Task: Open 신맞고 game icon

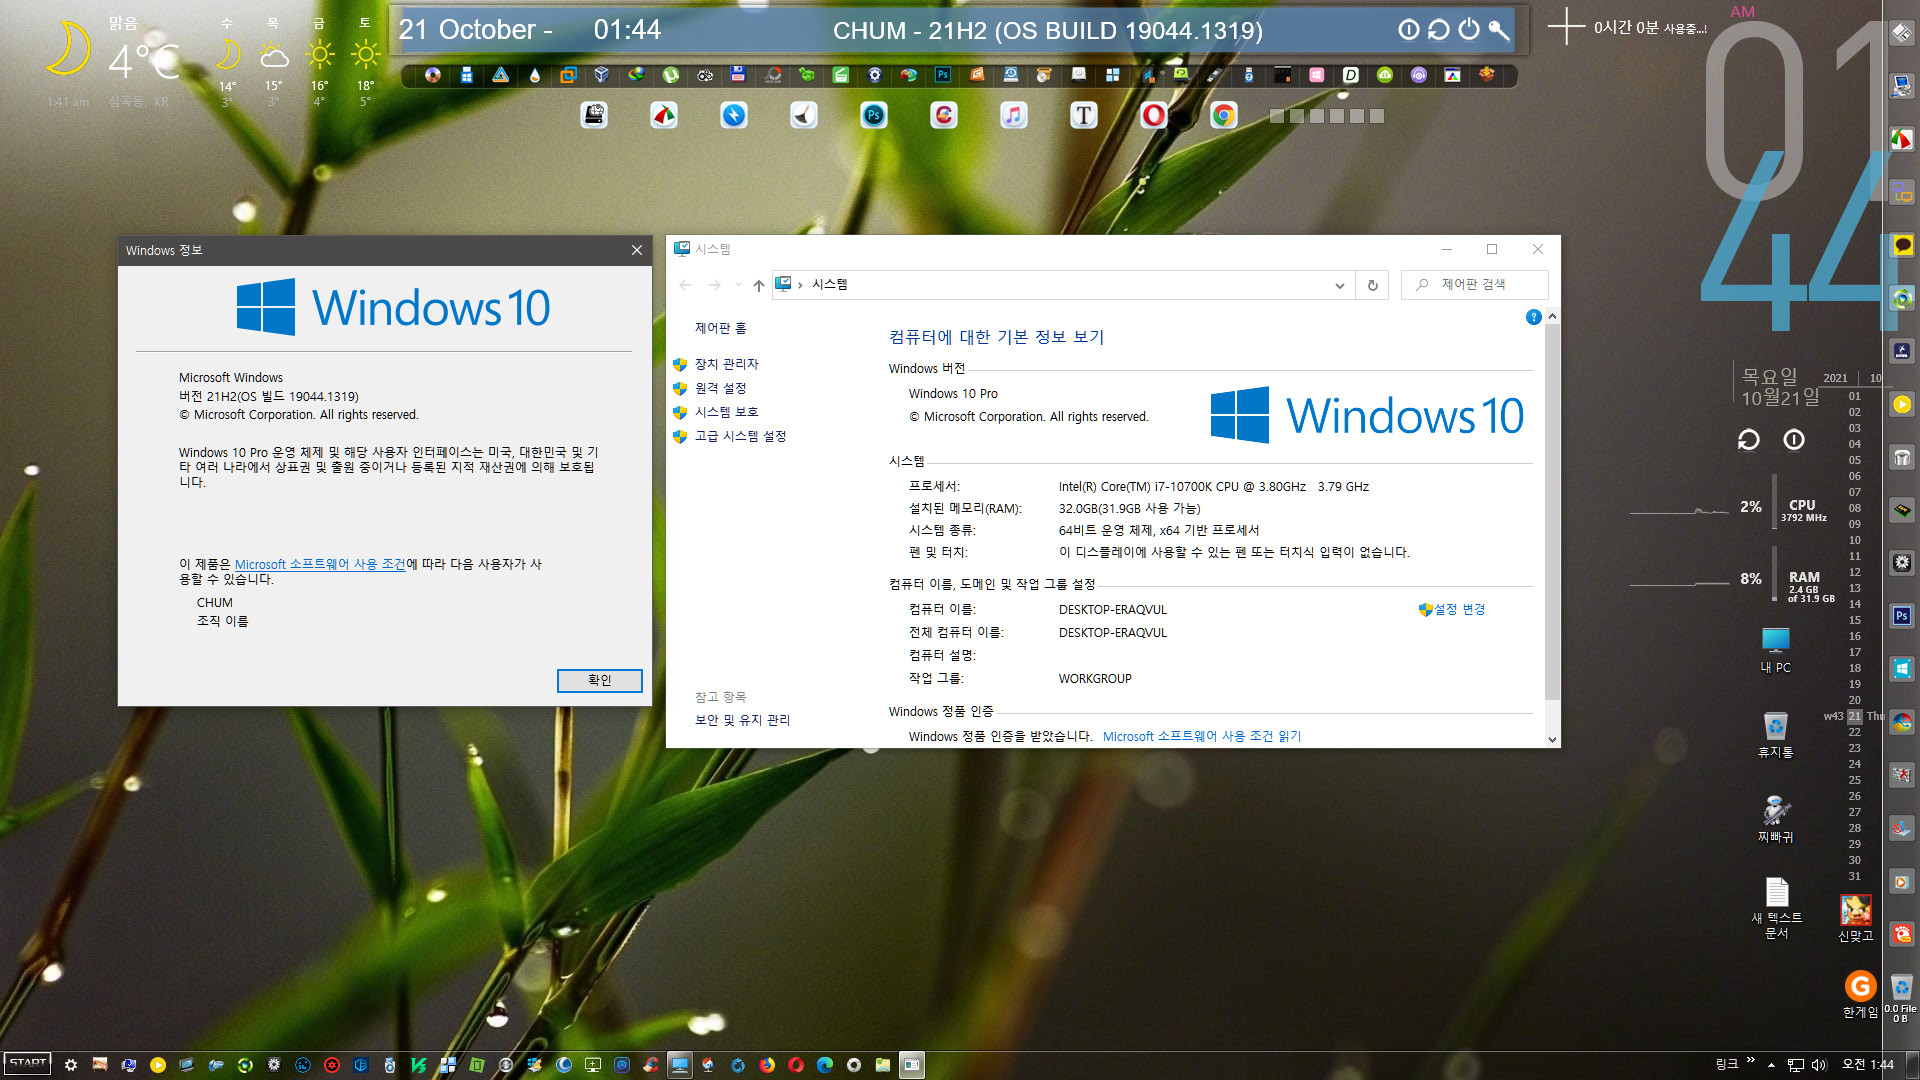Action: click(x=1856, y=918)
